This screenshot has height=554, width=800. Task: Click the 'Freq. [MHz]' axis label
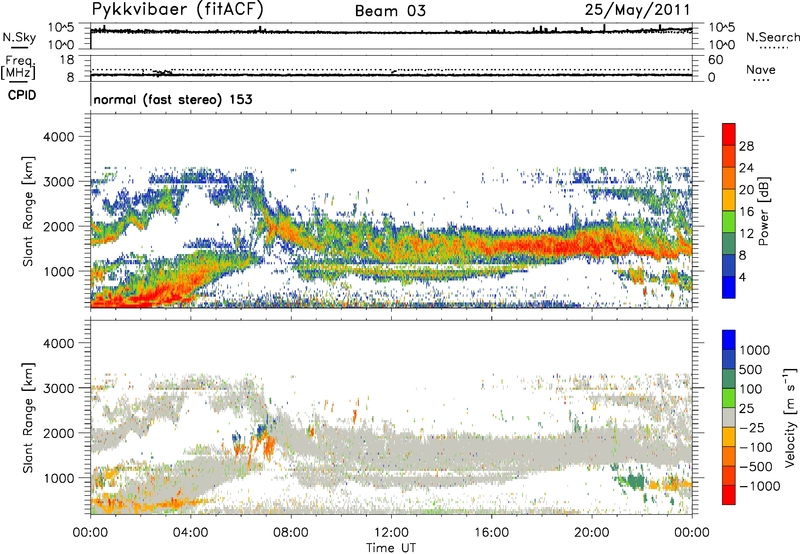pos(18,67)
